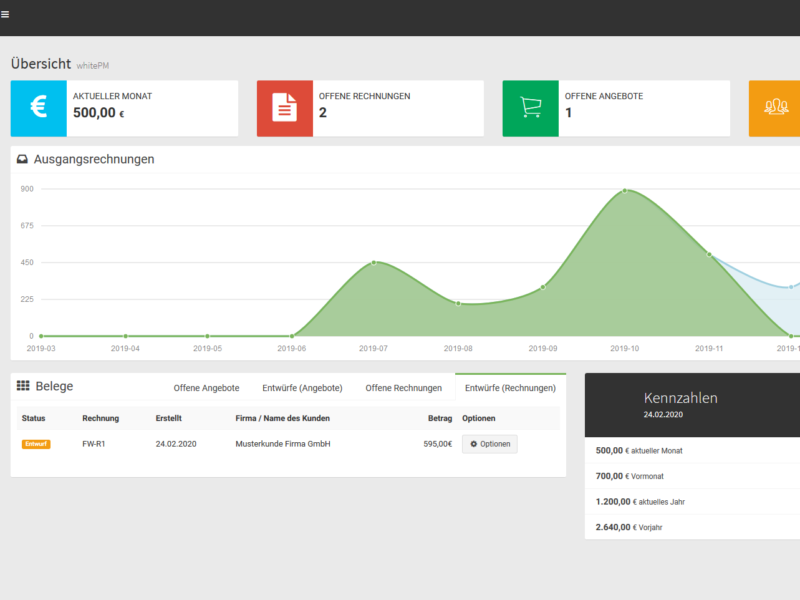The image size is (800, 600).
Task: Open the hamburger menu in the top bar
Action: pyautogui.click(x=5, y=14)
